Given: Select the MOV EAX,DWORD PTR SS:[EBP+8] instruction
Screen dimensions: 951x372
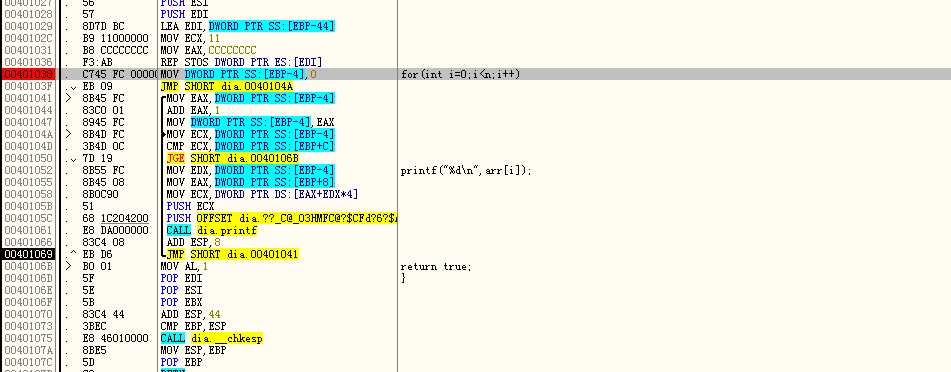Looking at the screenshot, I should 250,183.
